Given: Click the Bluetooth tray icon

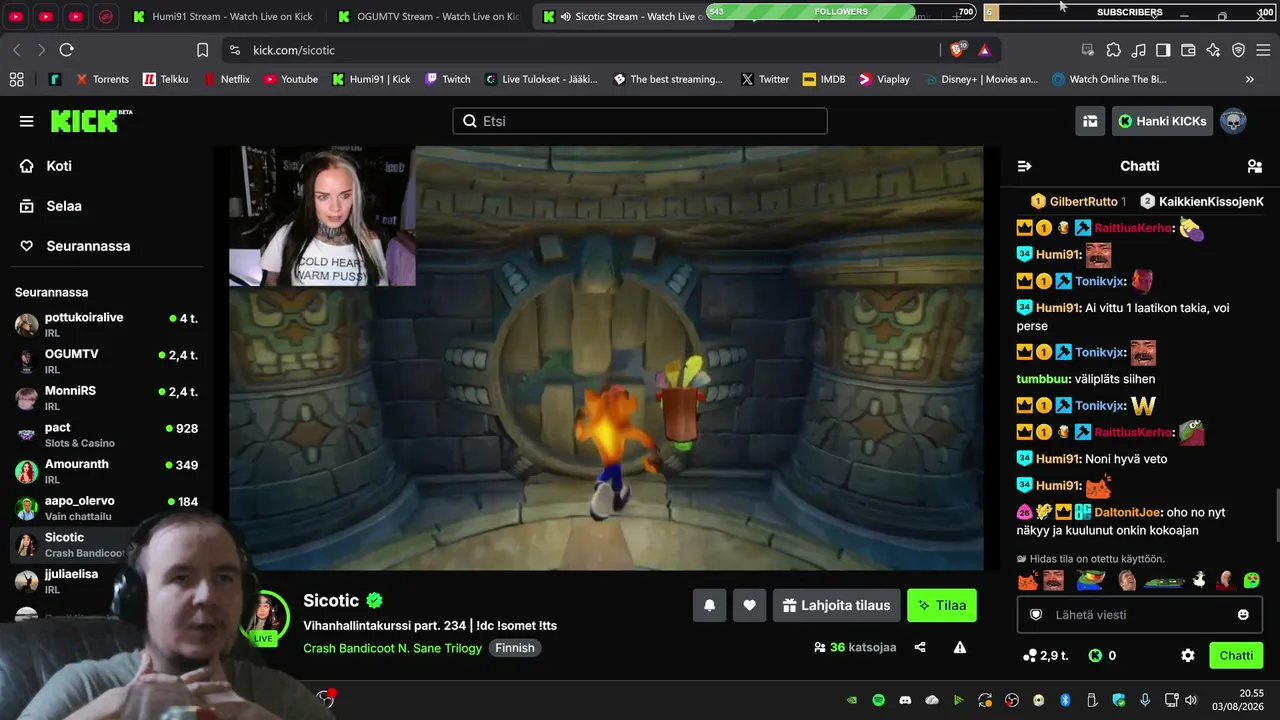Looking at the screenshot, I should click(1065, 700).
